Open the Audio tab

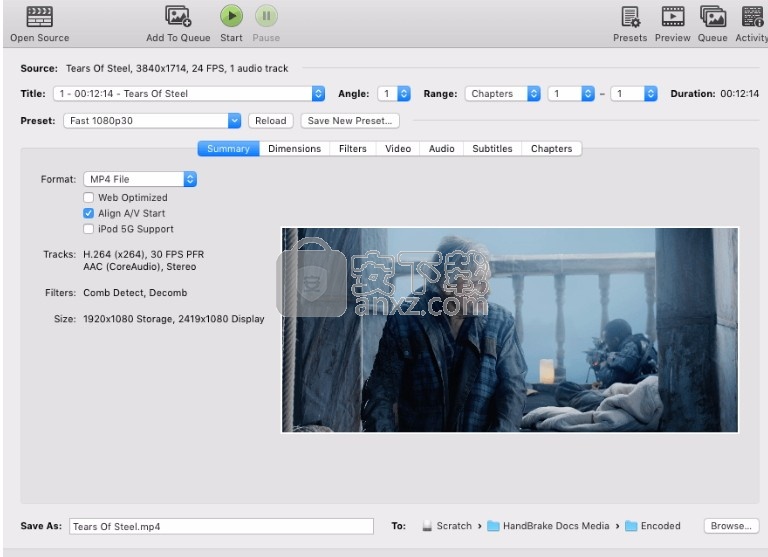click(x=441, y=148)
